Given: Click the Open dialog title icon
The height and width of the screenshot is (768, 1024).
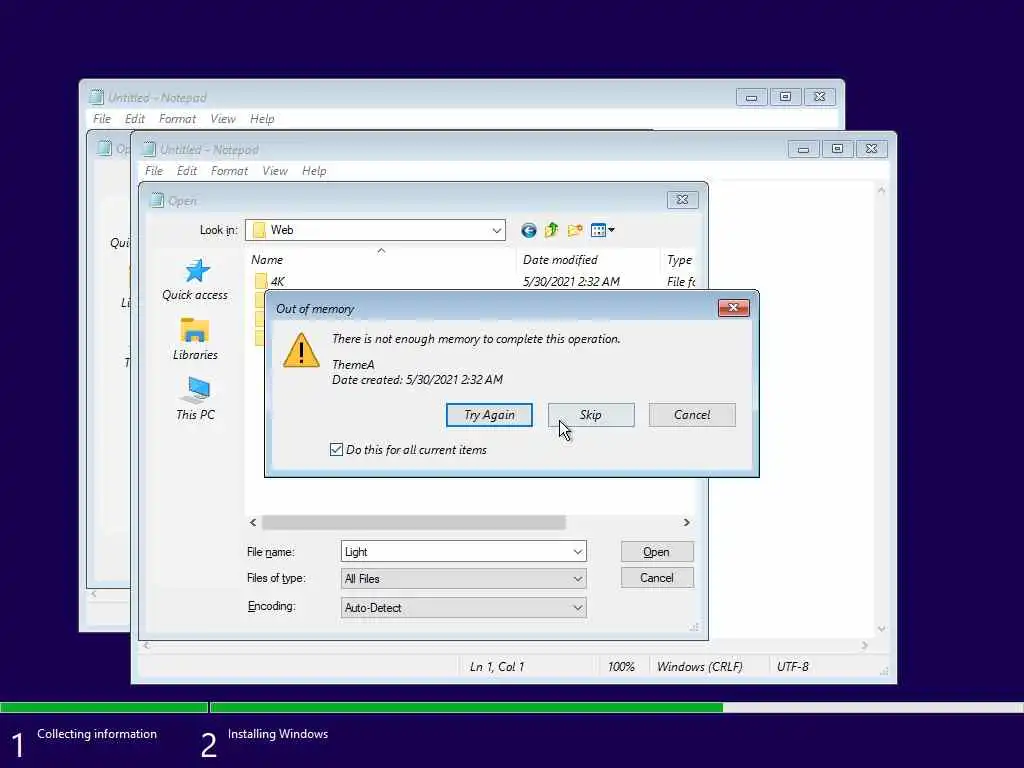Looking at the screenshot, I should 156,200.
